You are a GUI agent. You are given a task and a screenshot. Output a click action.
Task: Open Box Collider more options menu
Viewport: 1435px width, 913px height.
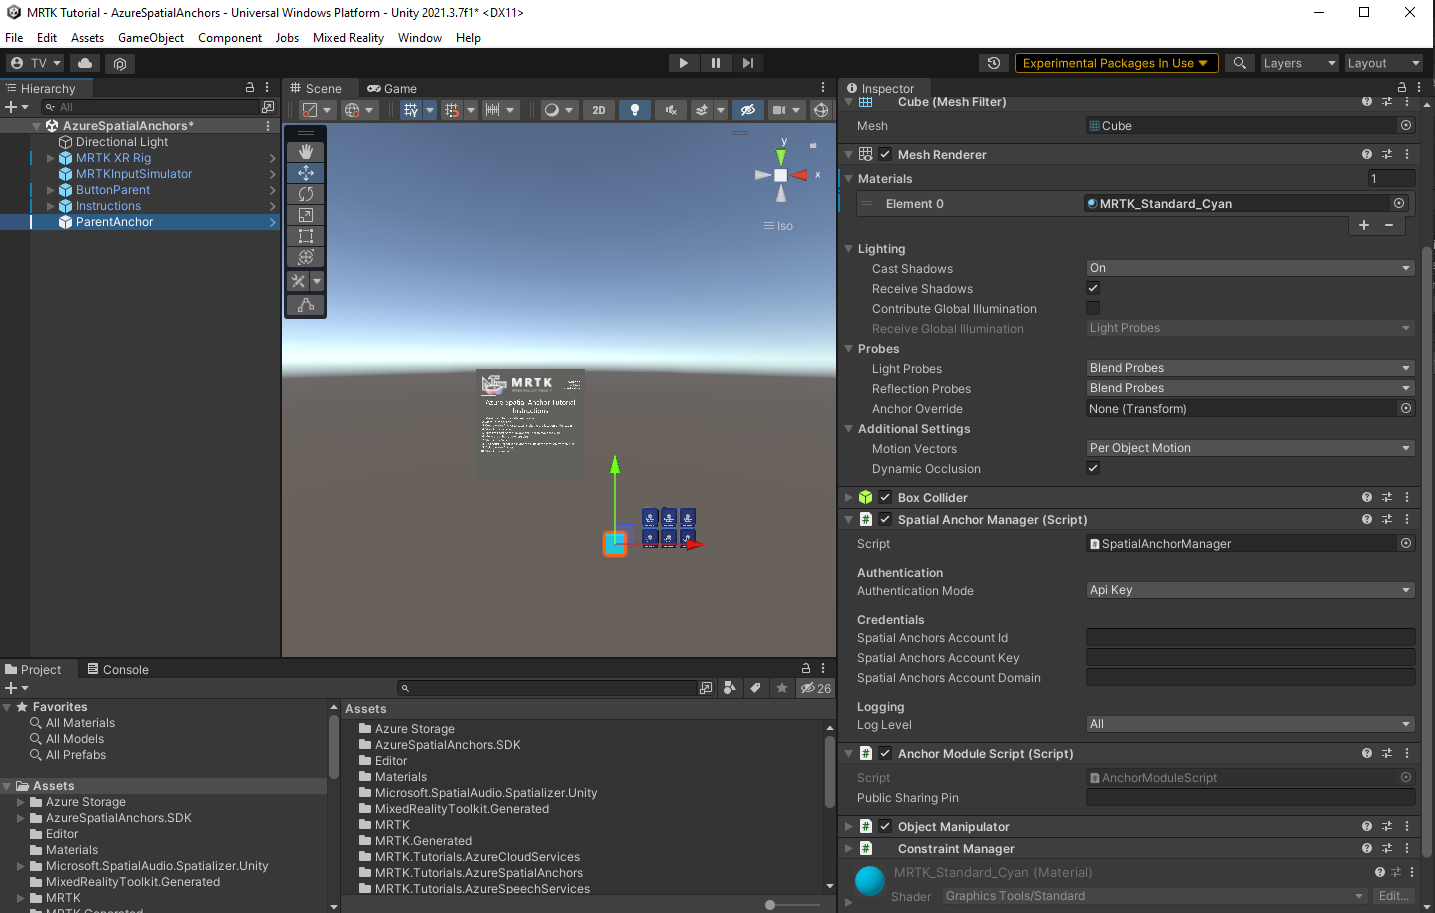coord(1407,497)
